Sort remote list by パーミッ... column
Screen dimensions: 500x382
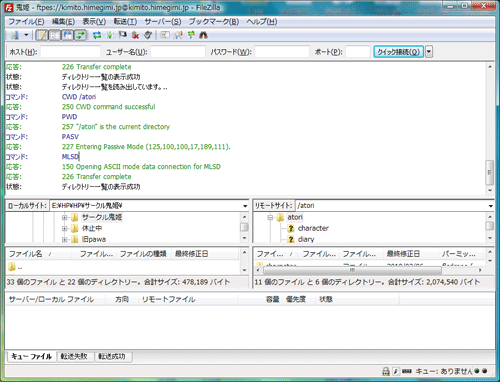(461, 254)
